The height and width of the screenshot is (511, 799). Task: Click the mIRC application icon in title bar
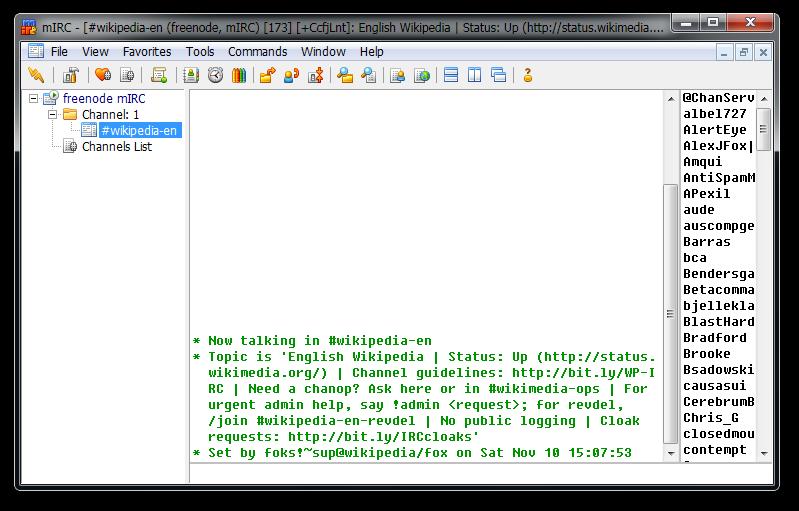tap(29, 28)
